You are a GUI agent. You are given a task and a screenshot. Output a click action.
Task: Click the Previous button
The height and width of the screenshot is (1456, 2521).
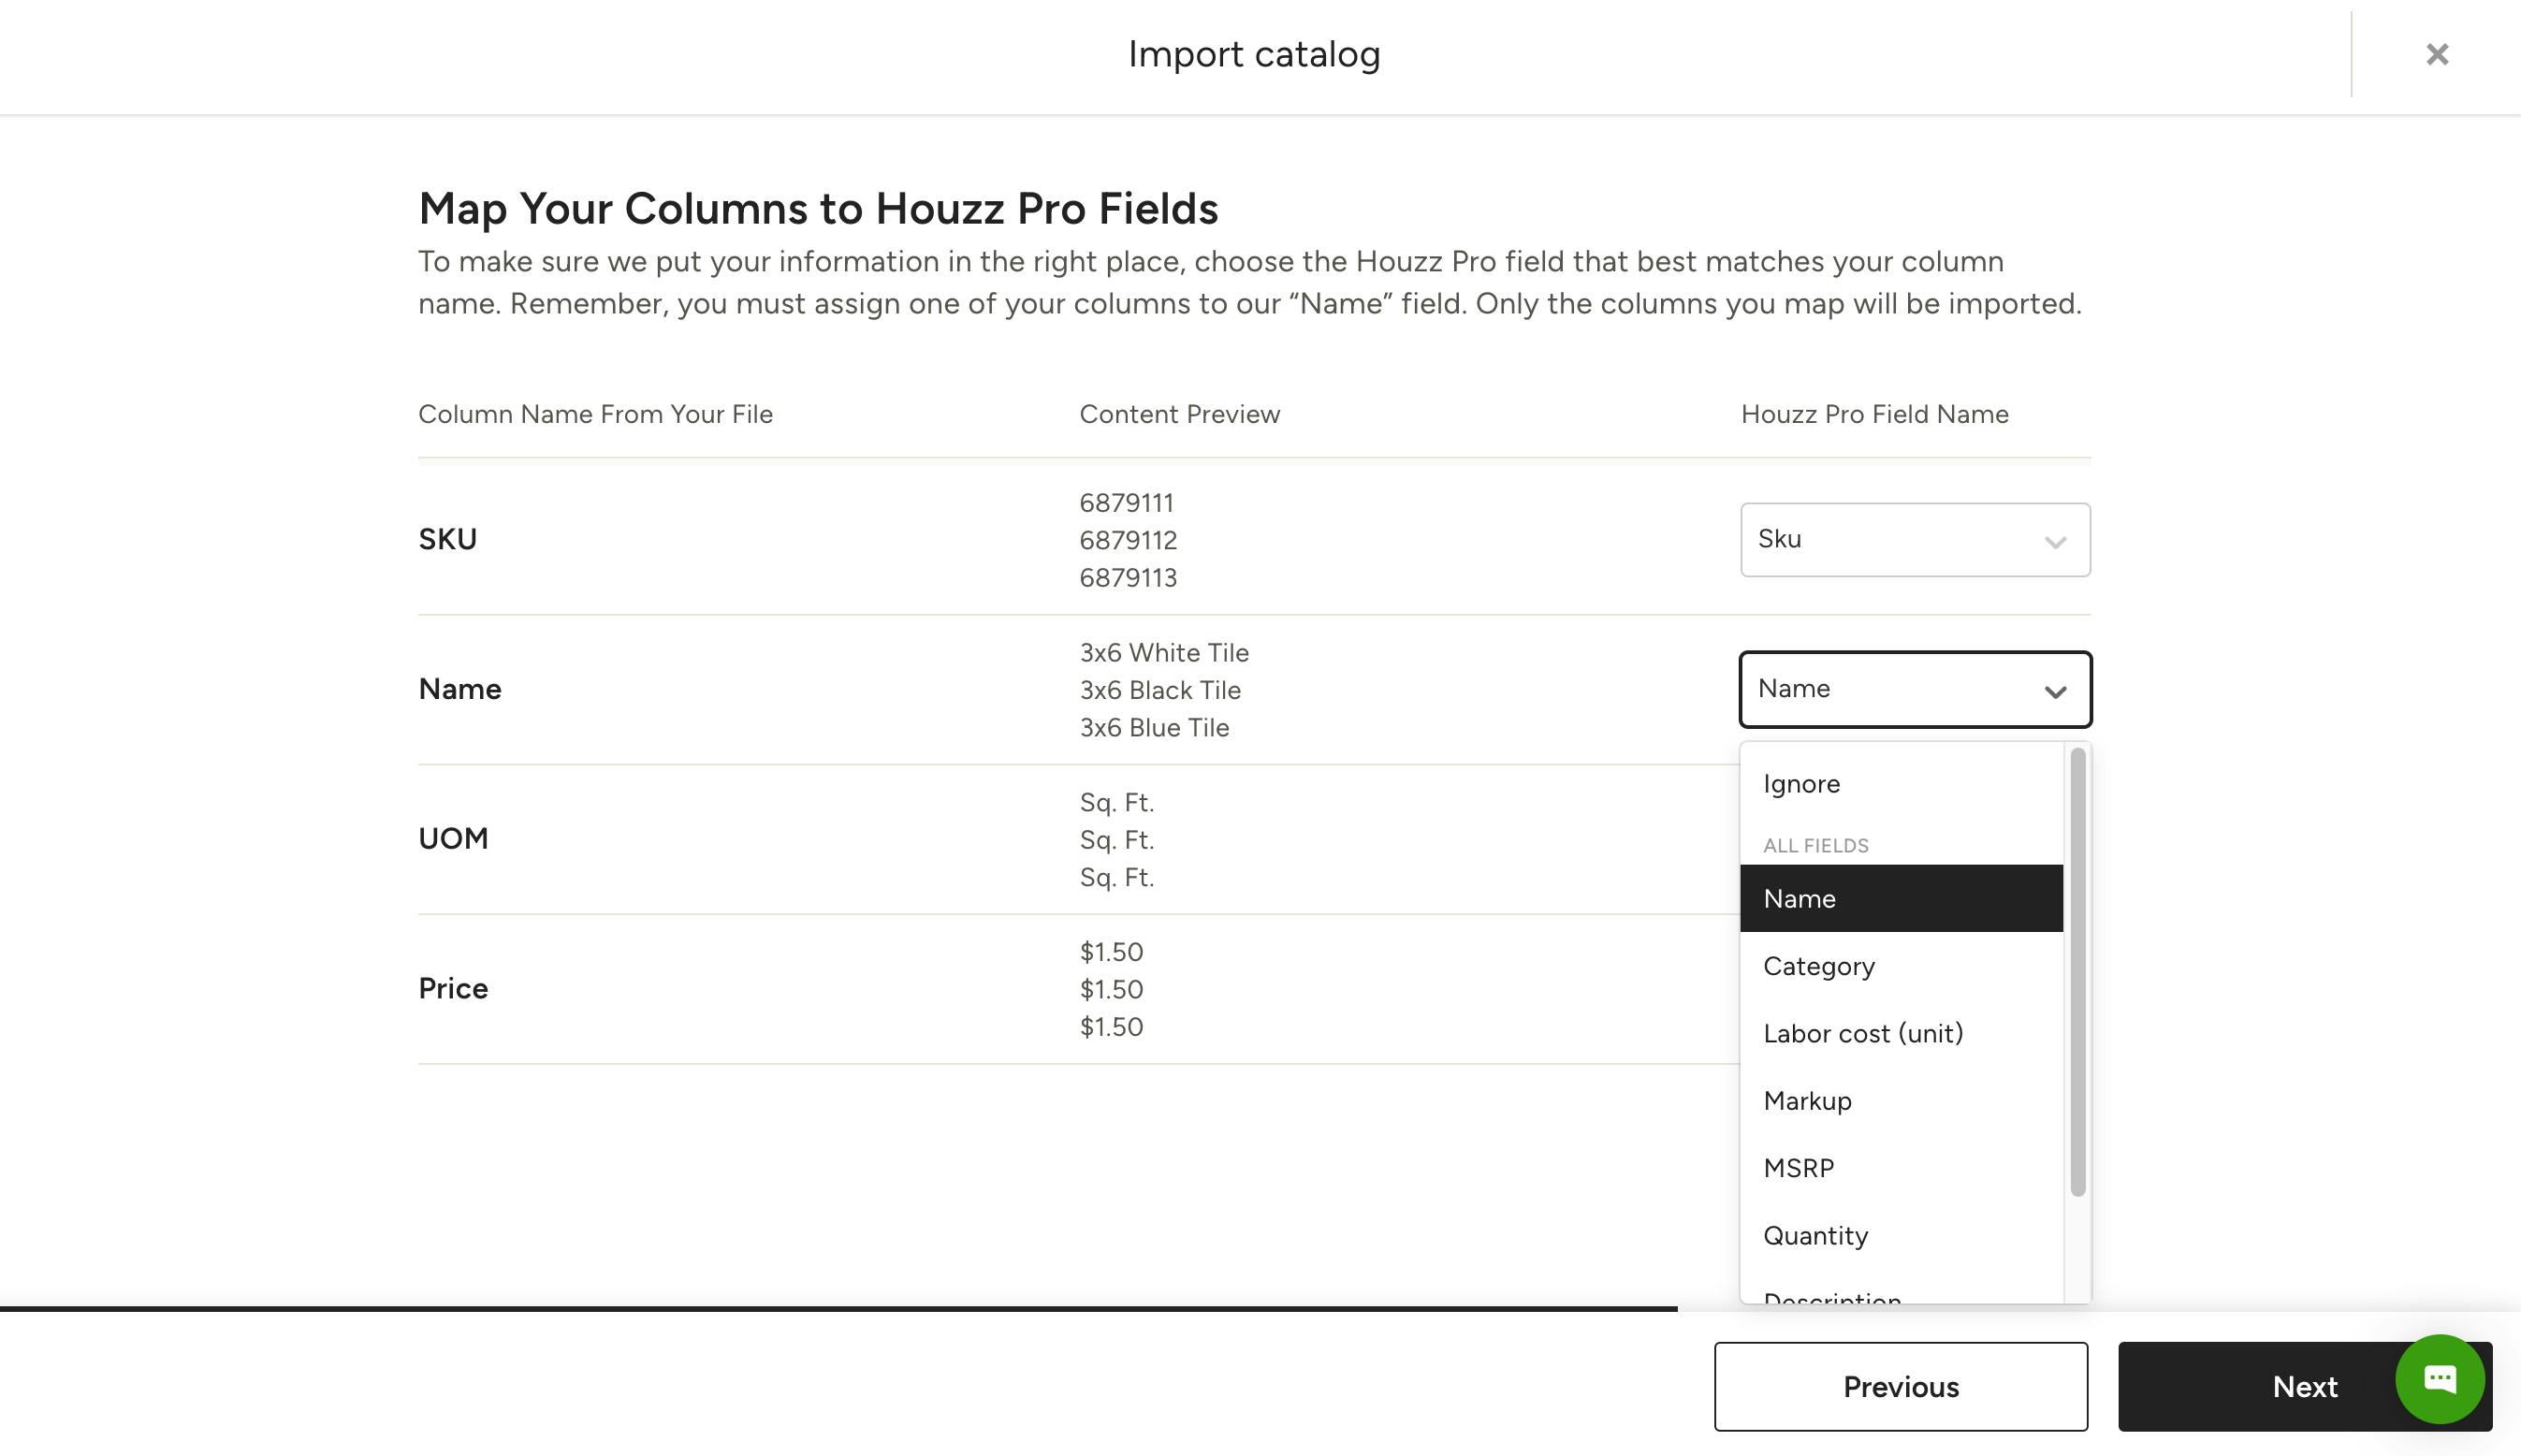[1900, 1386]
